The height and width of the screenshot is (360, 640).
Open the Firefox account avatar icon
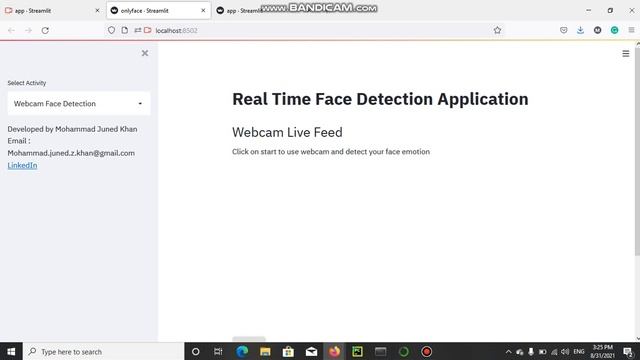pos(598,30)
